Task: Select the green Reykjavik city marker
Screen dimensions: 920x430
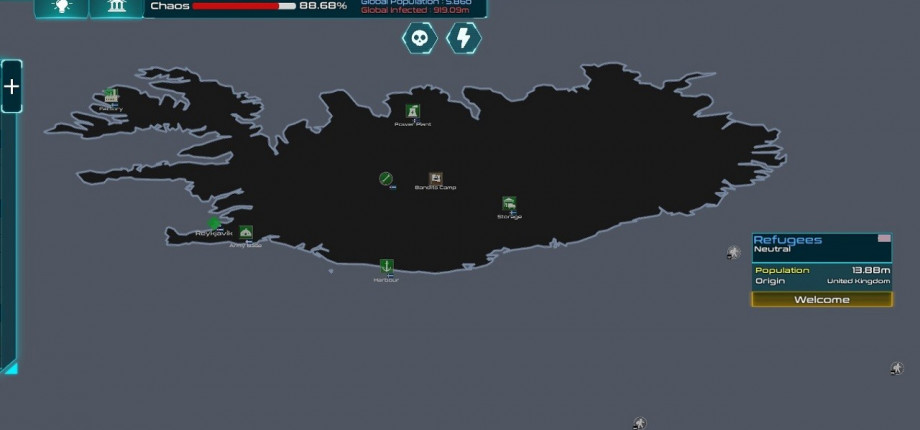Action: click(214, 223)
